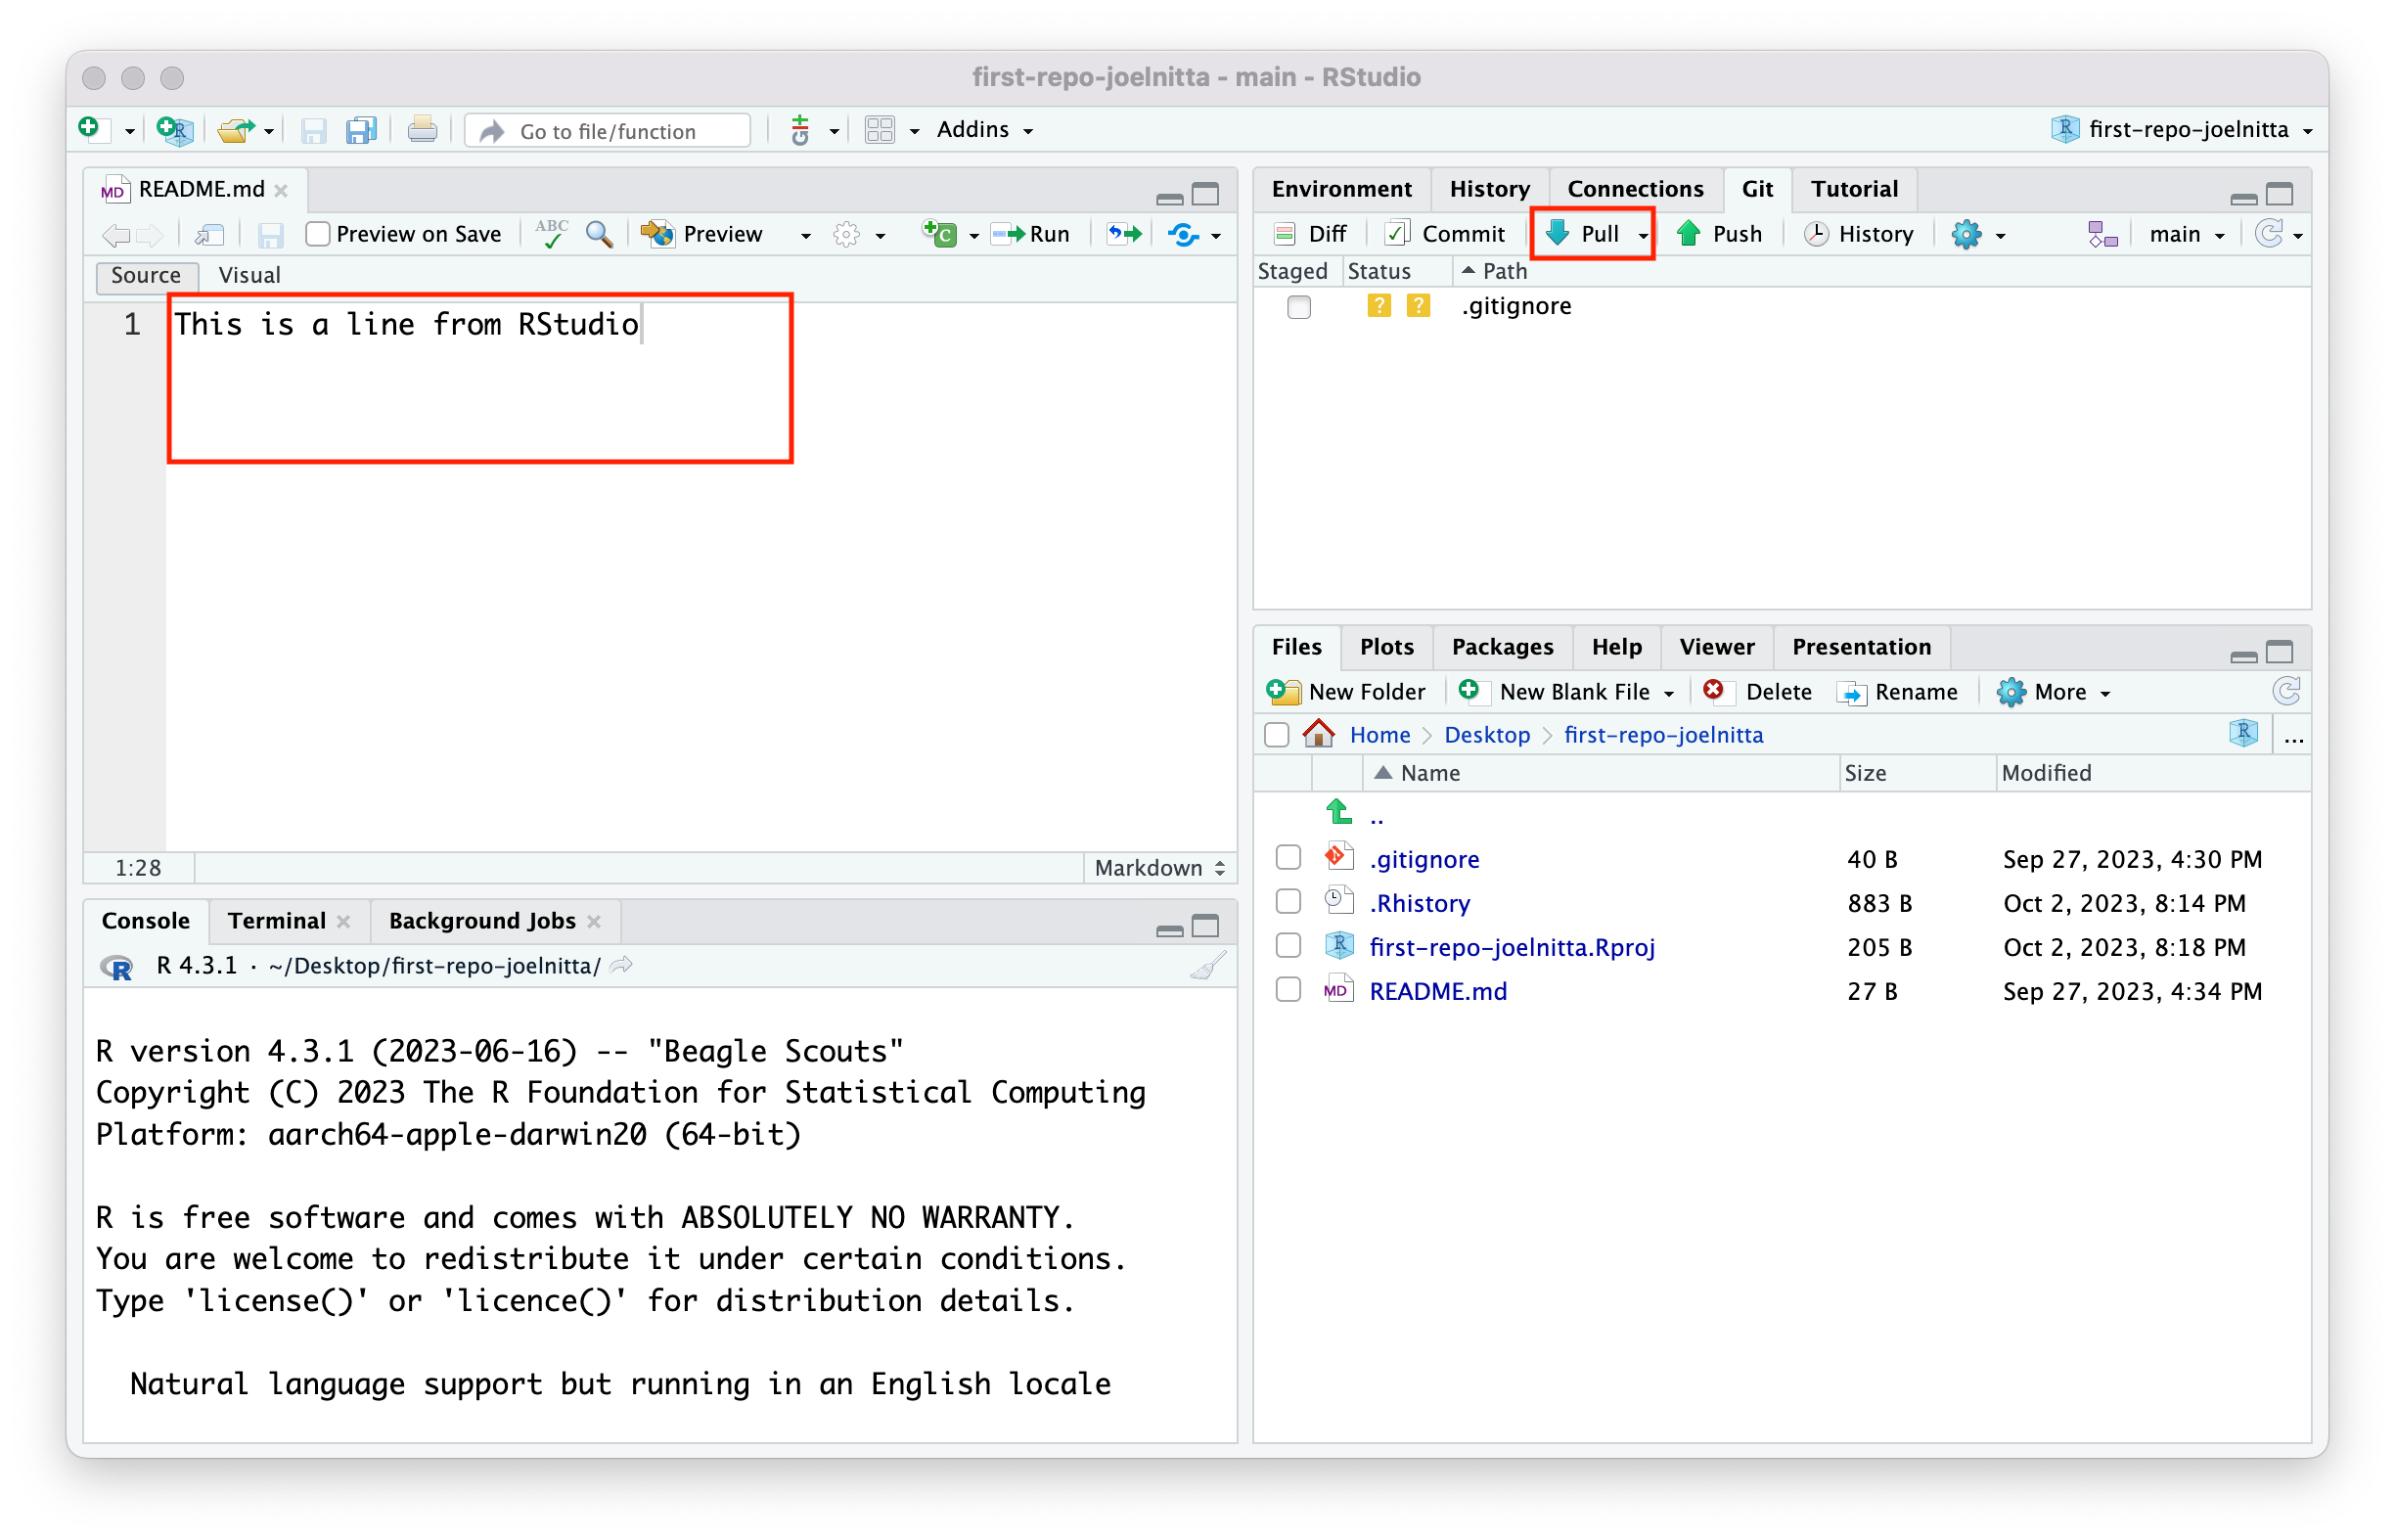
Task: Check the README.md file checkbox
Action: click(1288, 990)
